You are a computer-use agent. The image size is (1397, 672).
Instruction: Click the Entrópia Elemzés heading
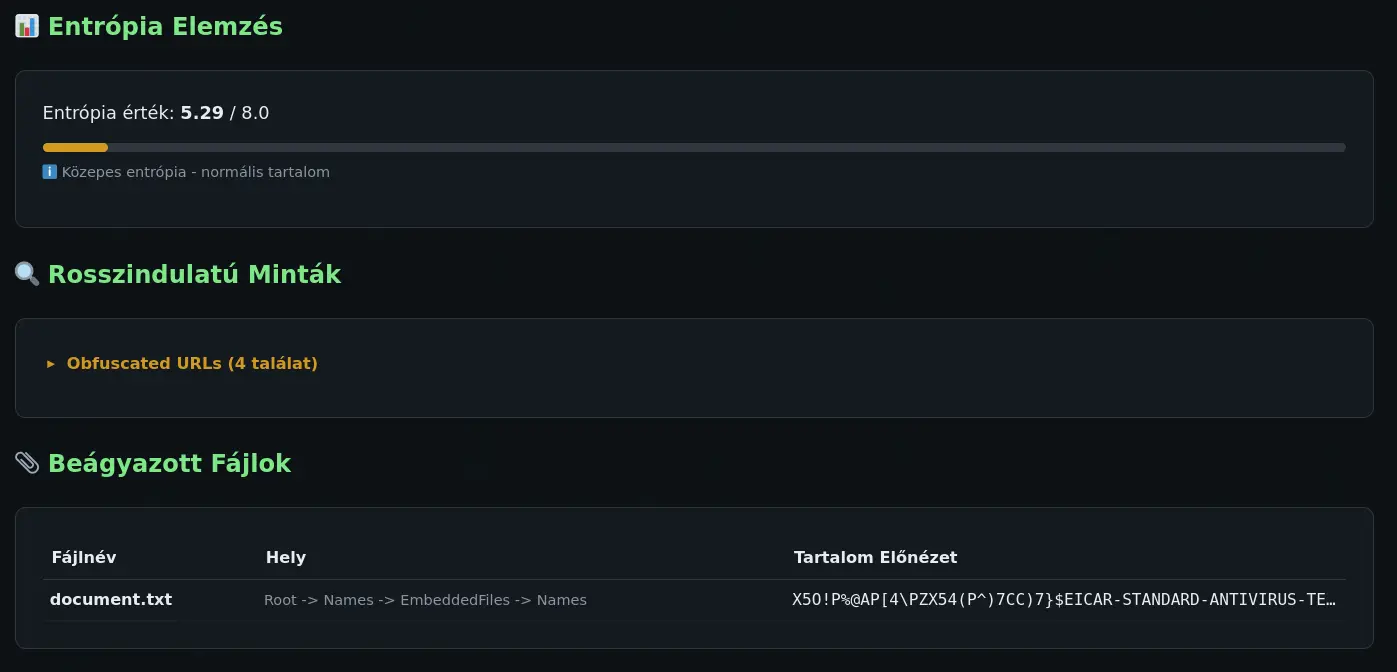(x=165, y=26)
